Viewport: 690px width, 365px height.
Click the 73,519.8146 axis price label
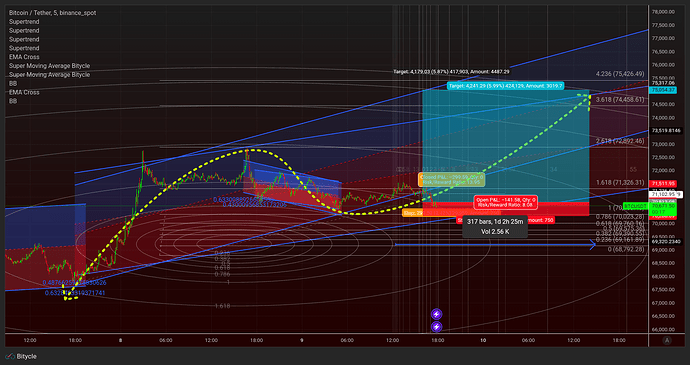(666, 131)
